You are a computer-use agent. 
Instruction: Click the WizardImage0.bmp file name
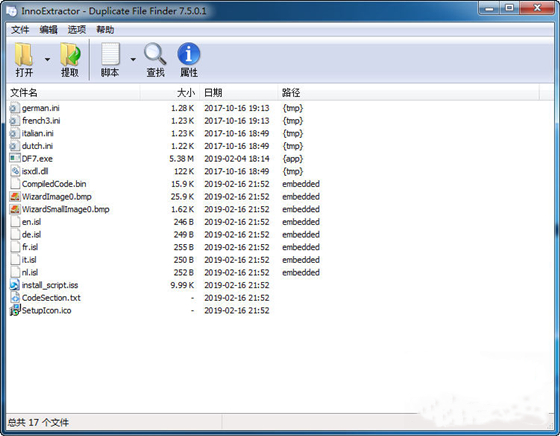click(56, 196)
